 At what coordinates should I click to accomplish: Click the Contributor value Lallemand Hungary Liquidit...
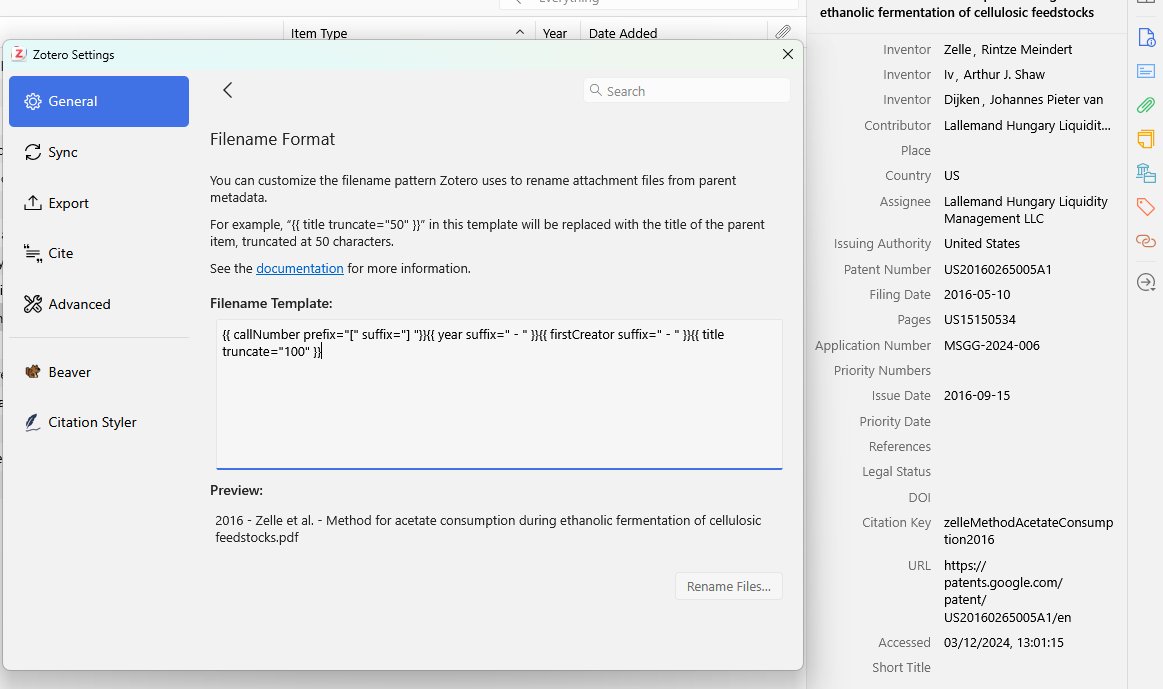[x=1027, y=125]
